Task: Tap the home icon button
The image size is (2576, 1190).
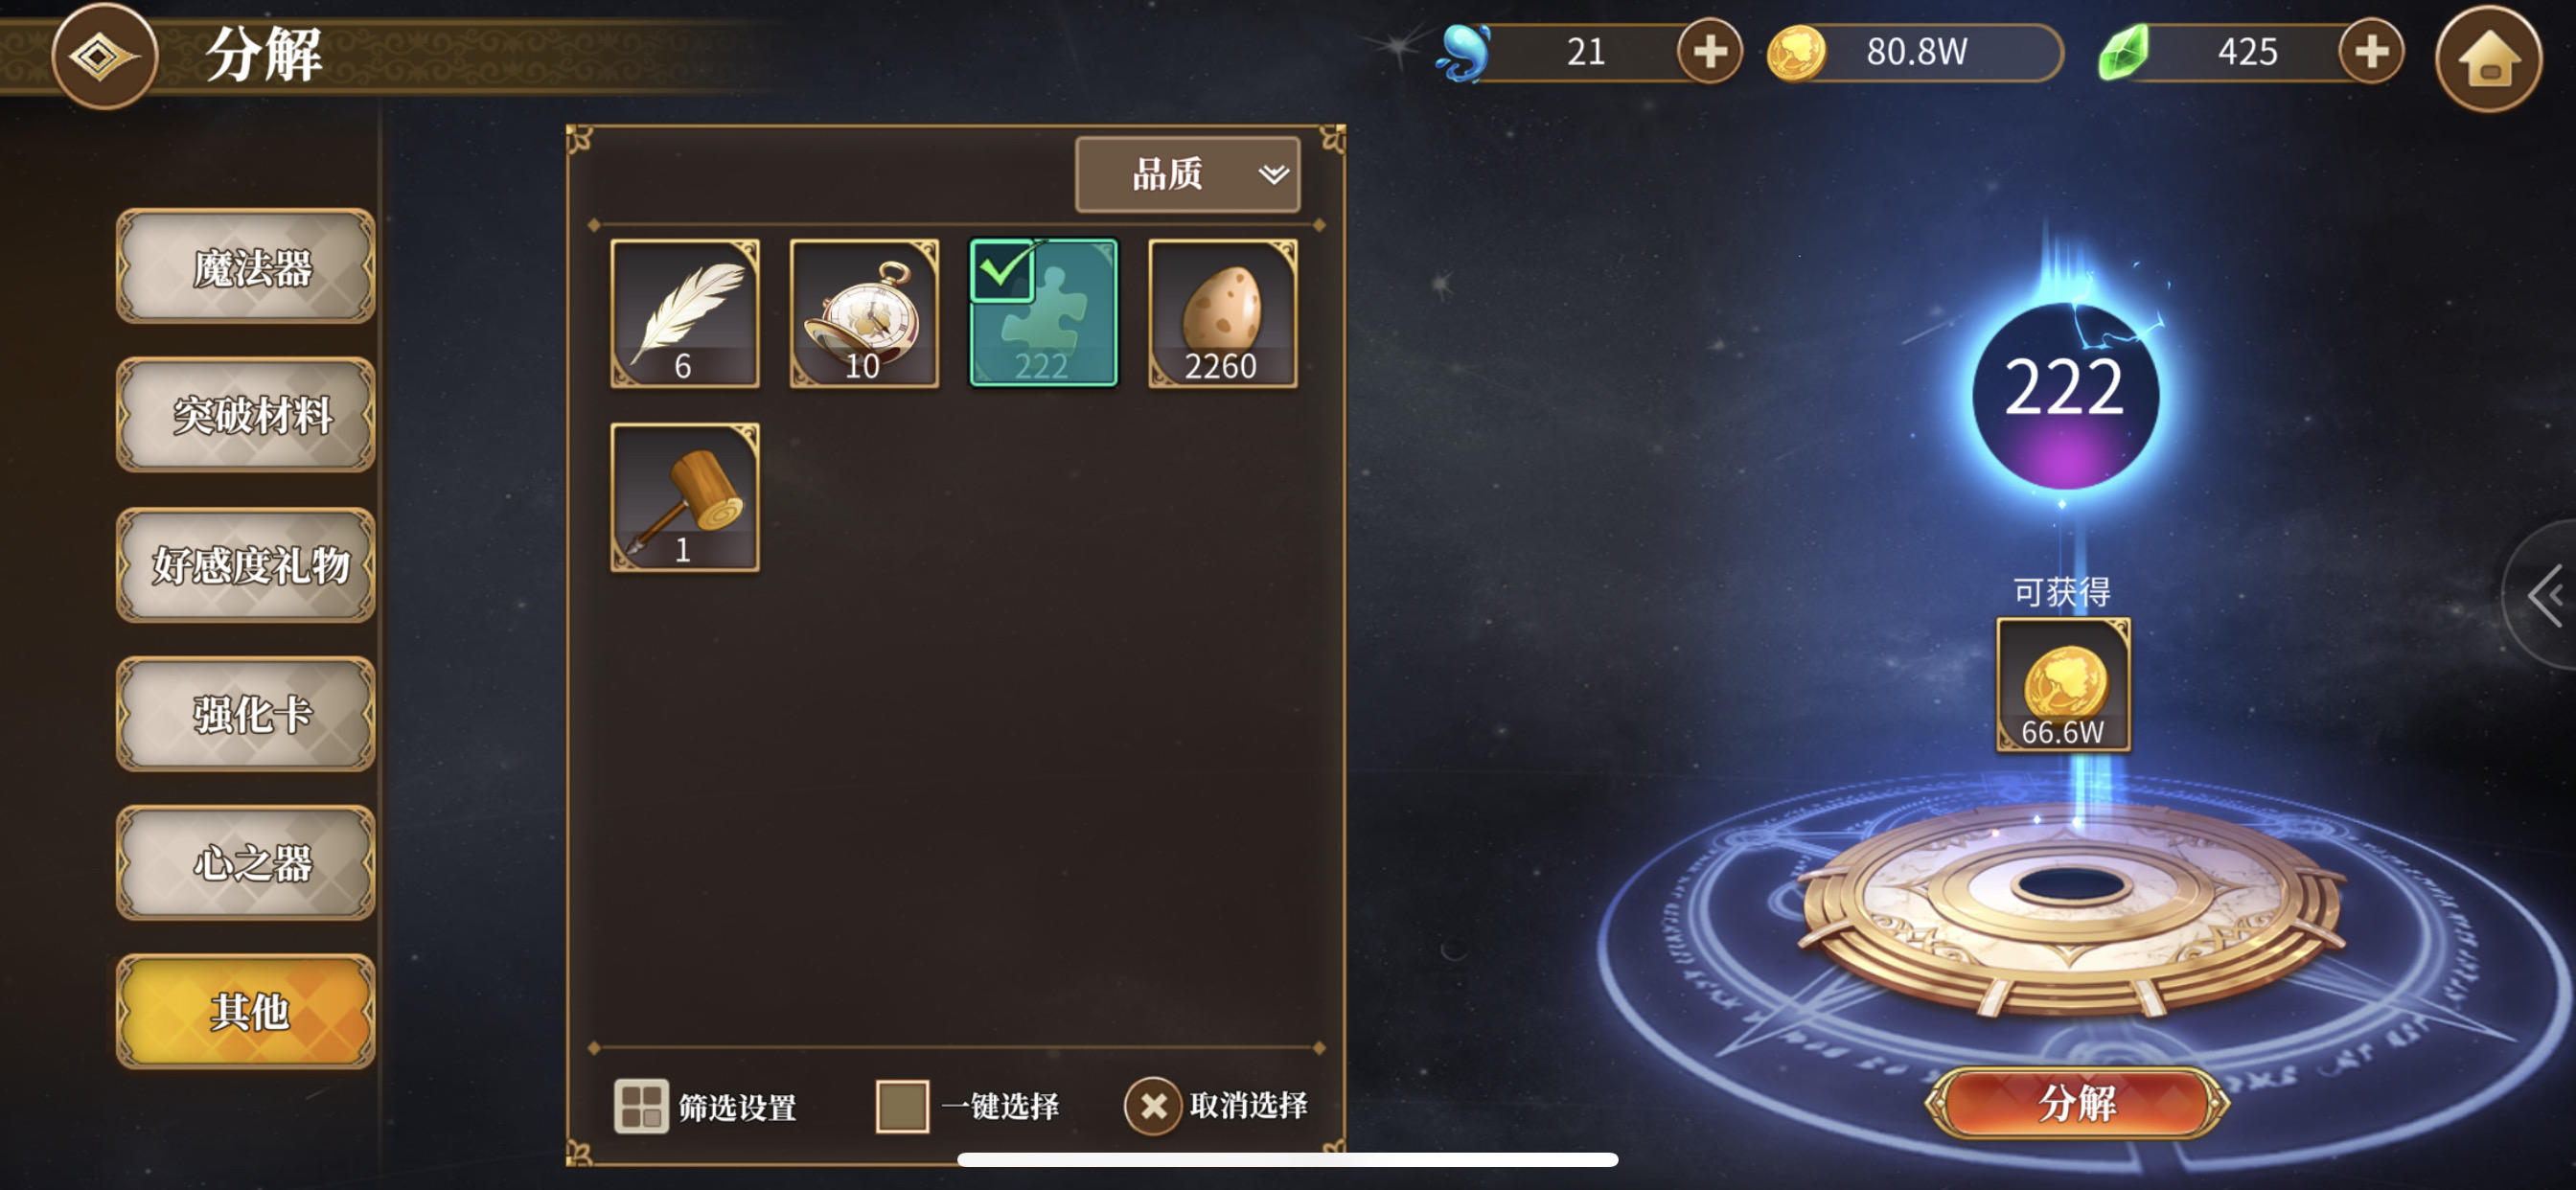Action: click(2488, 59)
